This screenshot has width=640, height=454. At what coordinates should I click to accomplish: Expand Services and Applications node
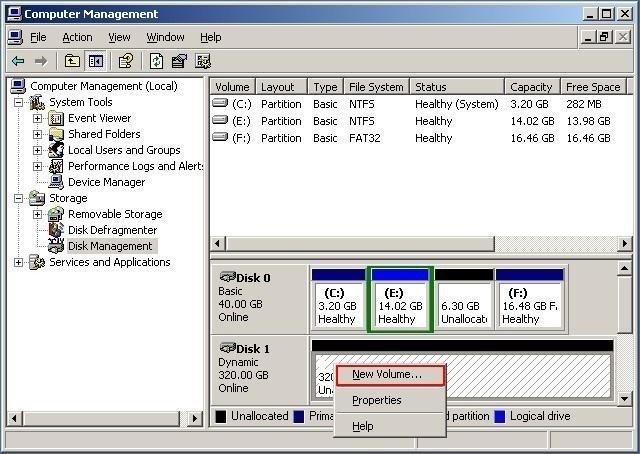(18, 262)
